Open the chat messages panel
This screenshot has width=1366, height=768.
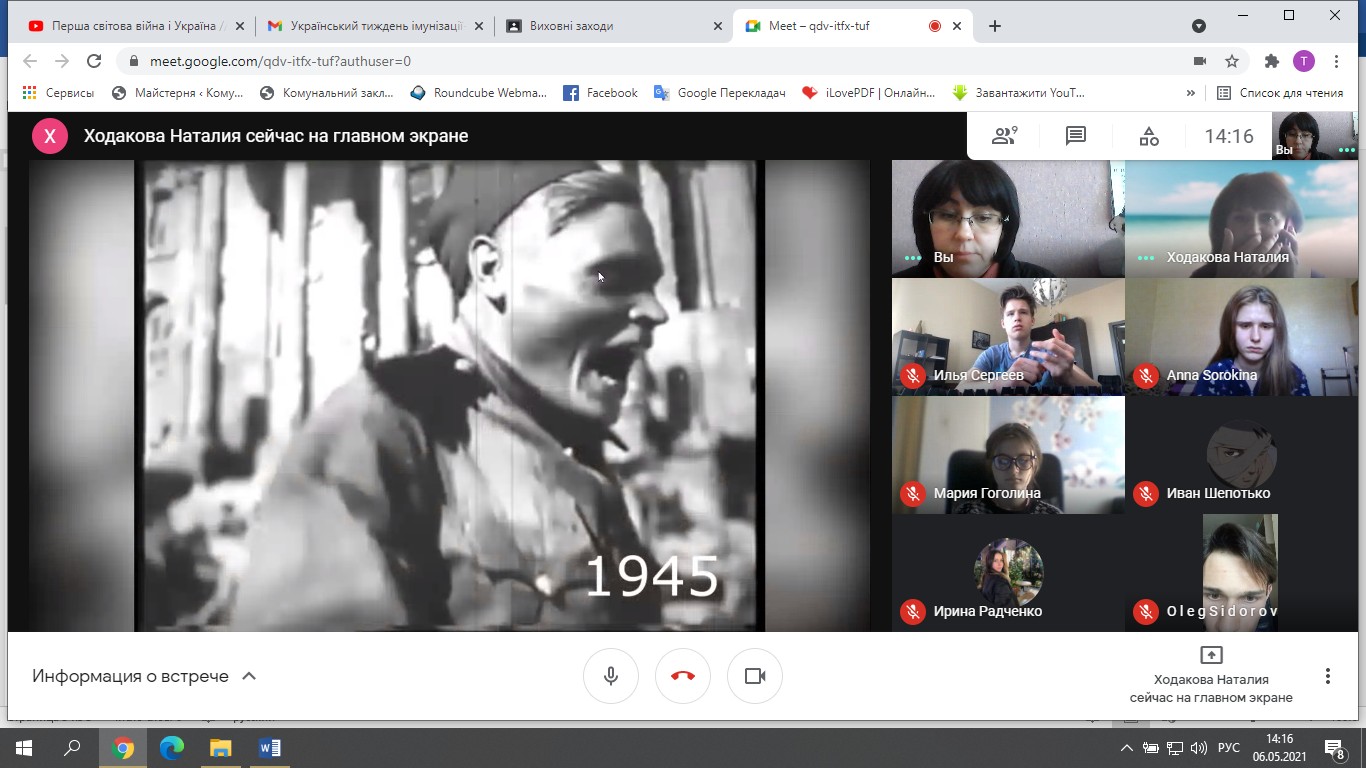1076,137
